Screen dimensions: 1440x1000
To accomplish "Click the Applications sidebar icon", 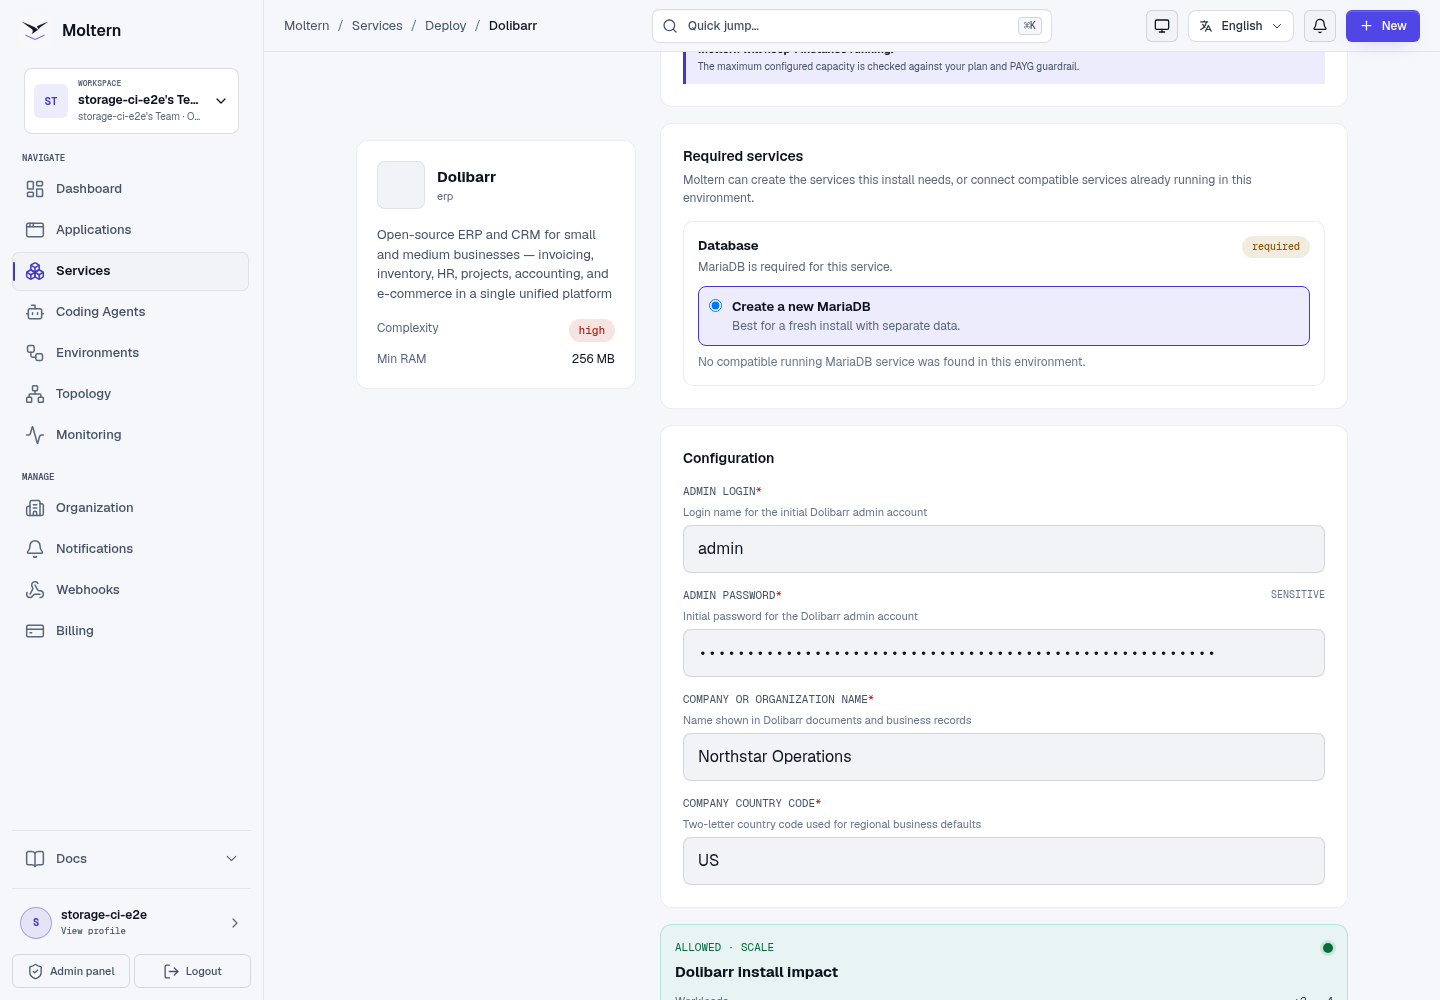I will point(35,230).
